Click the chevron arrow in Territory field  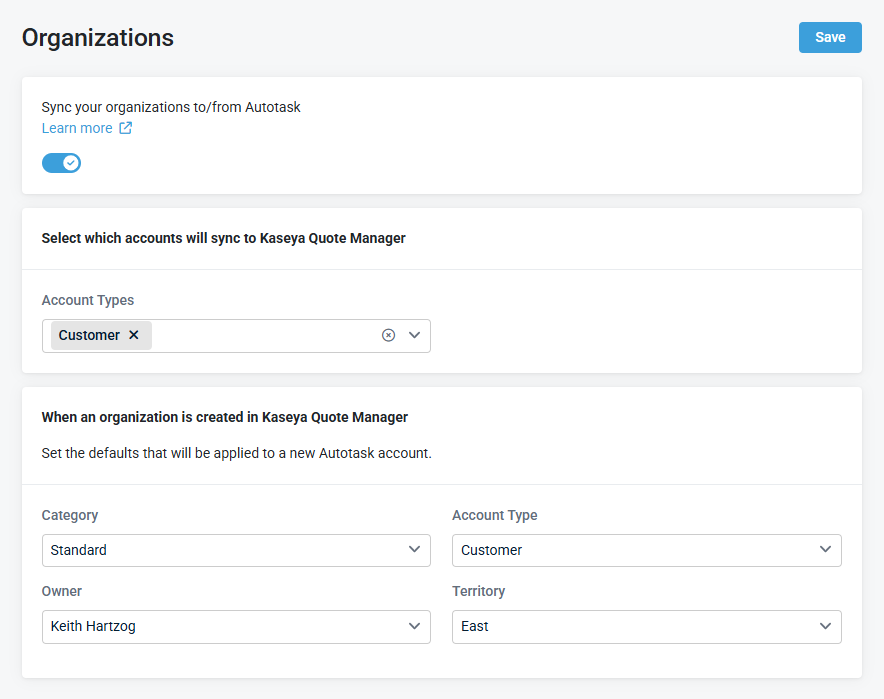click(x=825, y=626)
